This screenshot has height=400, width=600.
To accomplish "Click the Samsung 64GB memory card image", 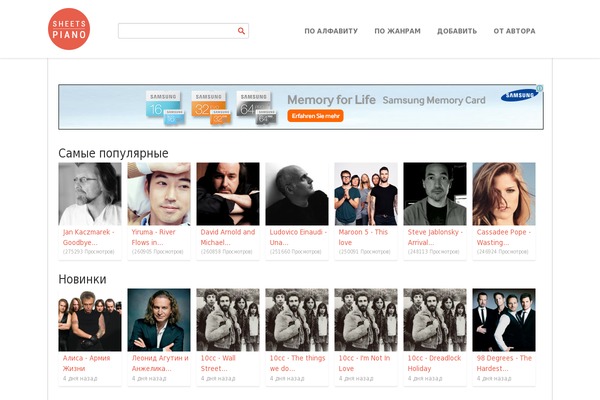I will (257, 108).
